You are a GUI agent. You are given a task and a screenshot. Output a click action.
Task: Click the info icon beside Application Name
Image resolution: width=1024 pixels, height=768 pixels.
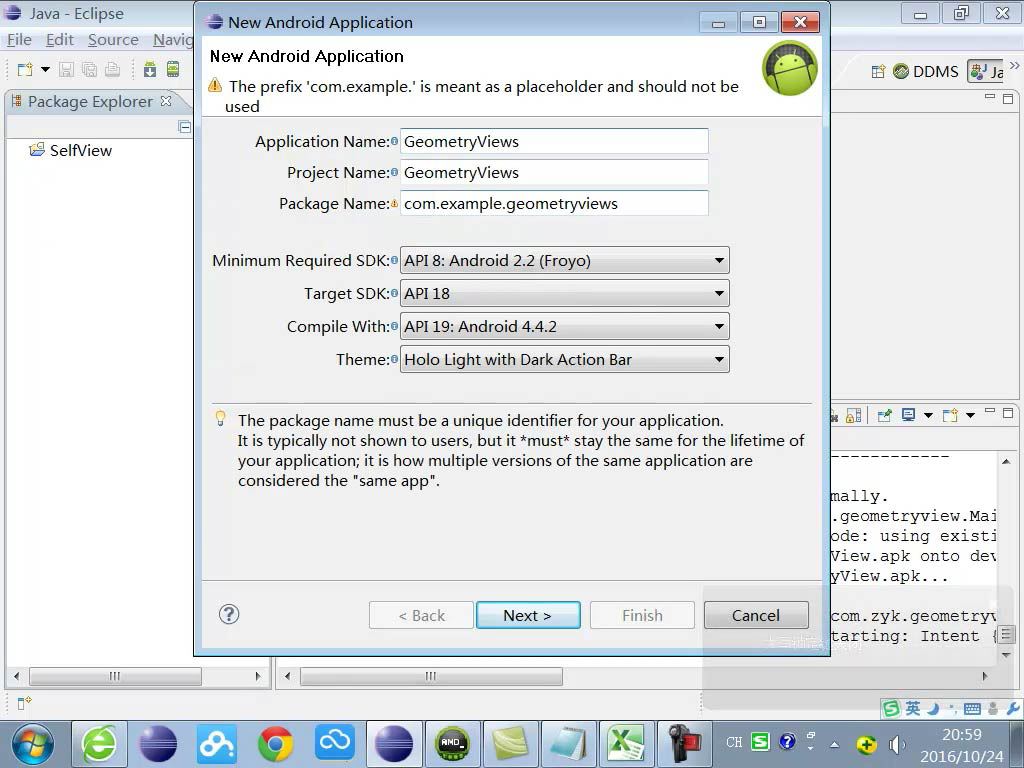coord(394,141)
